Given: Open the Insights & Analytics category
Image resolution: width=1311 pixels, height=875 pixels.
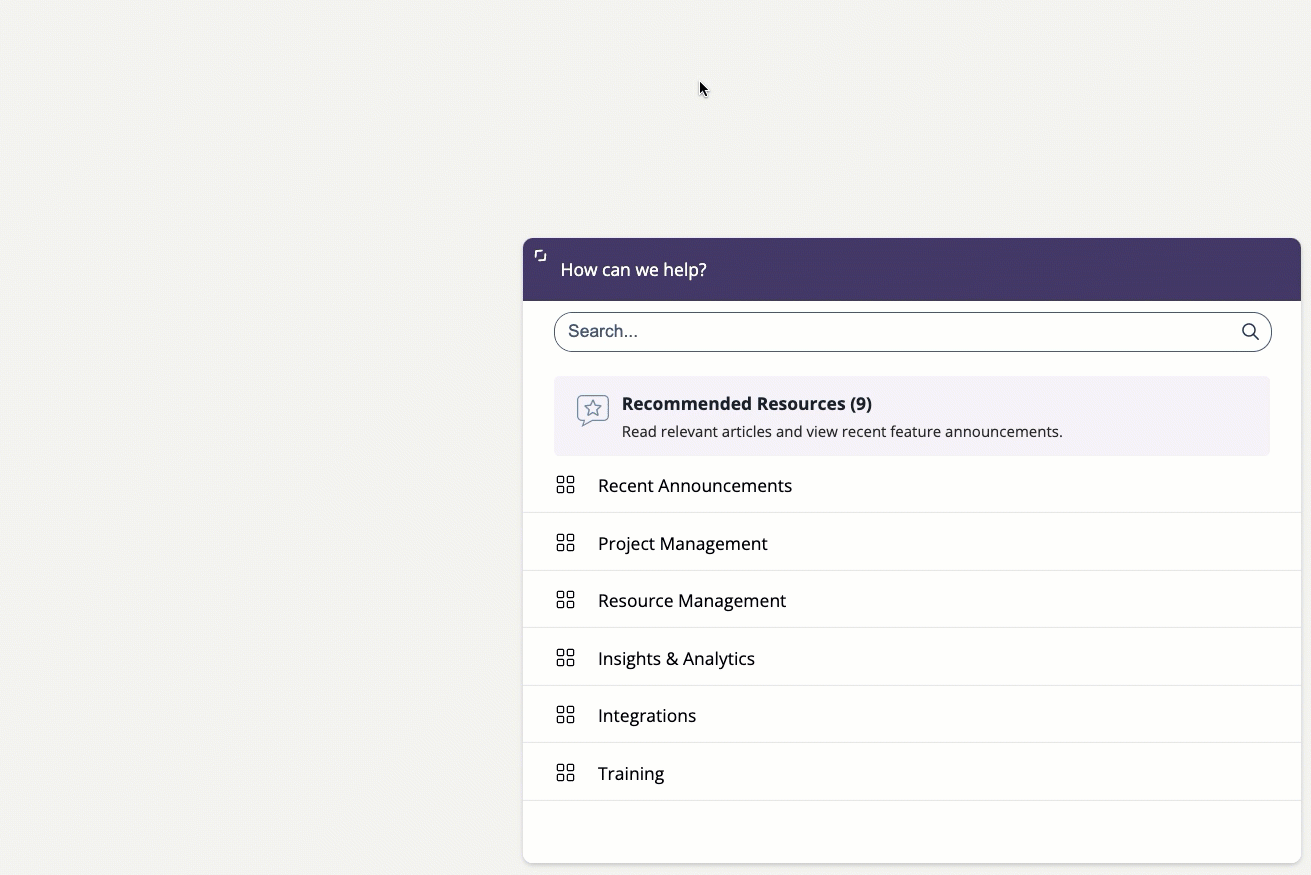Looking at the screenshot, I should coord(912,657).
